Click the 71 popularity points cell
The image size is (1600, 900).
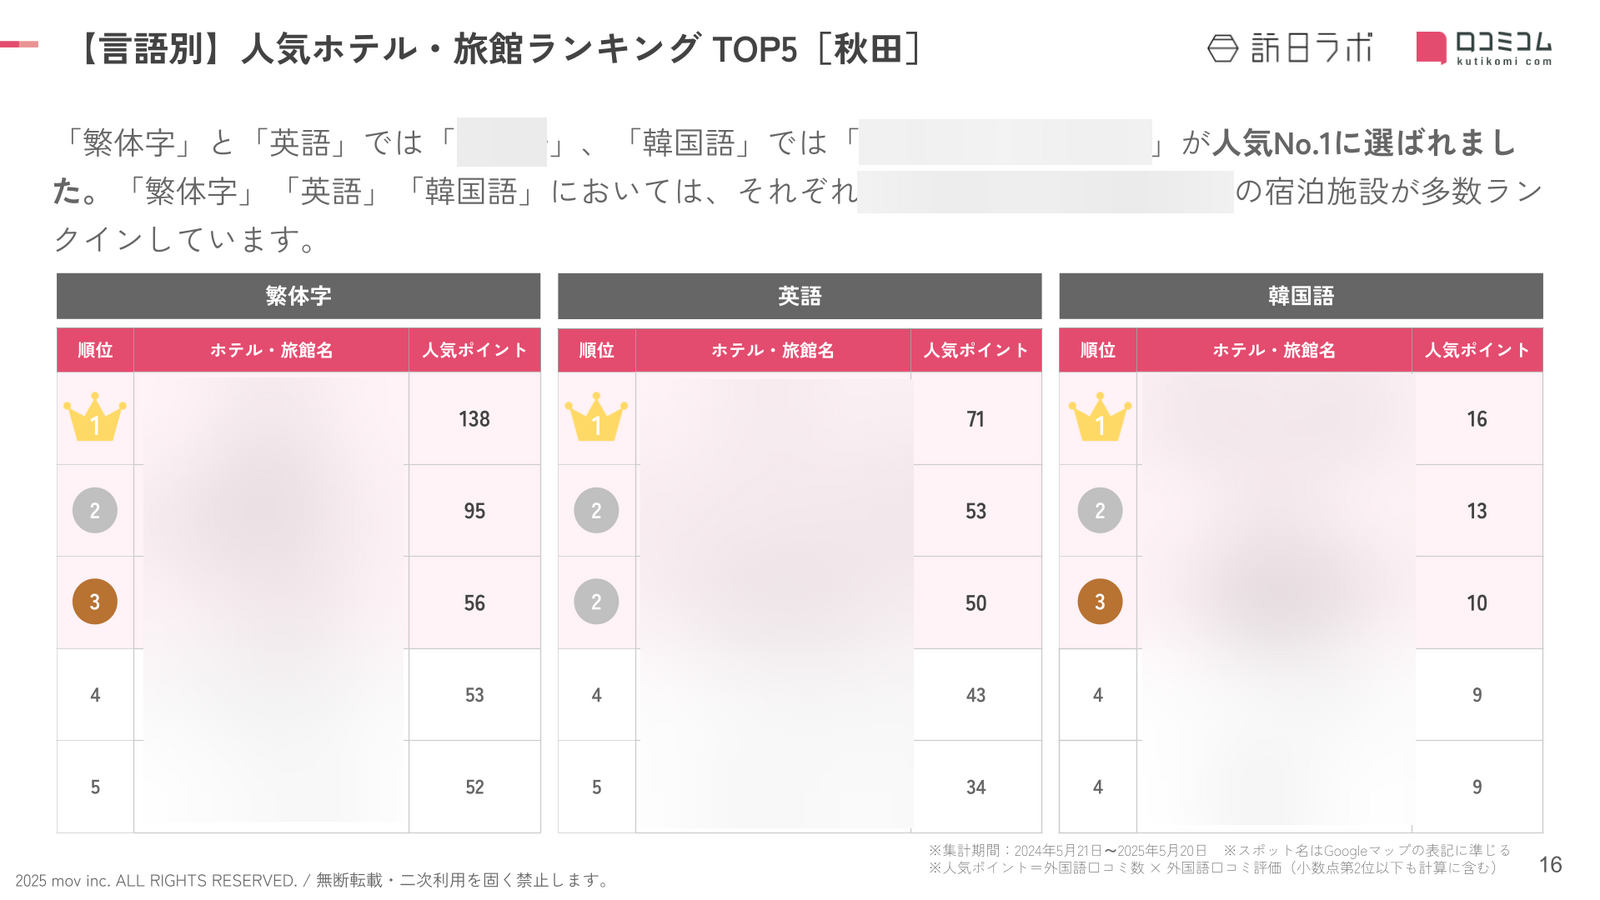[x=976, y=419]
